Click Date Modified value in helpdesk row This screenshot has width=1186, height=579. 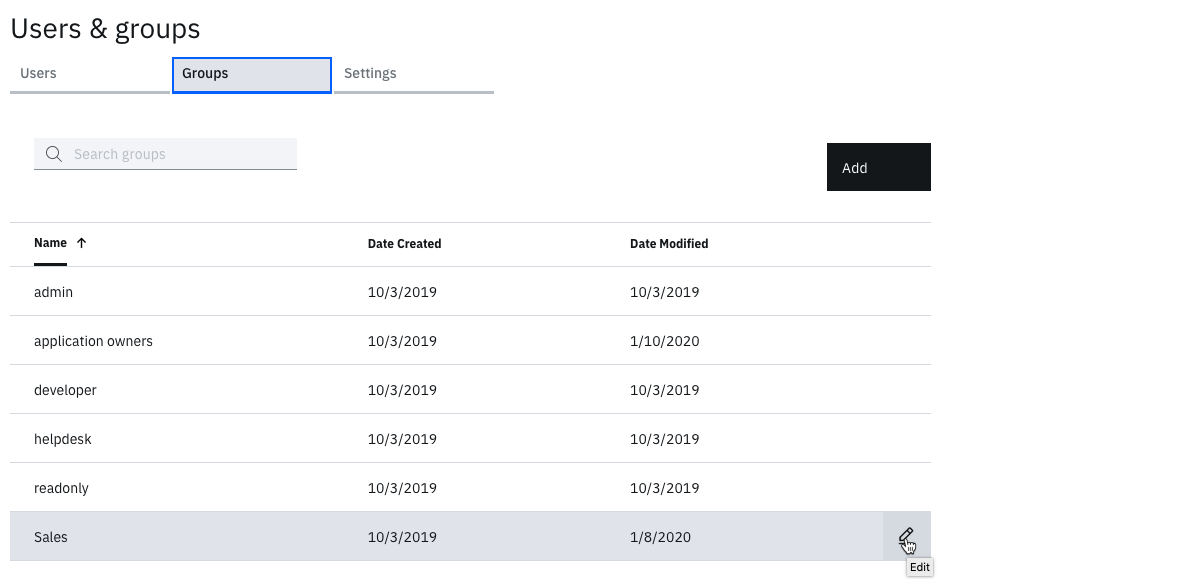[665, 439]
